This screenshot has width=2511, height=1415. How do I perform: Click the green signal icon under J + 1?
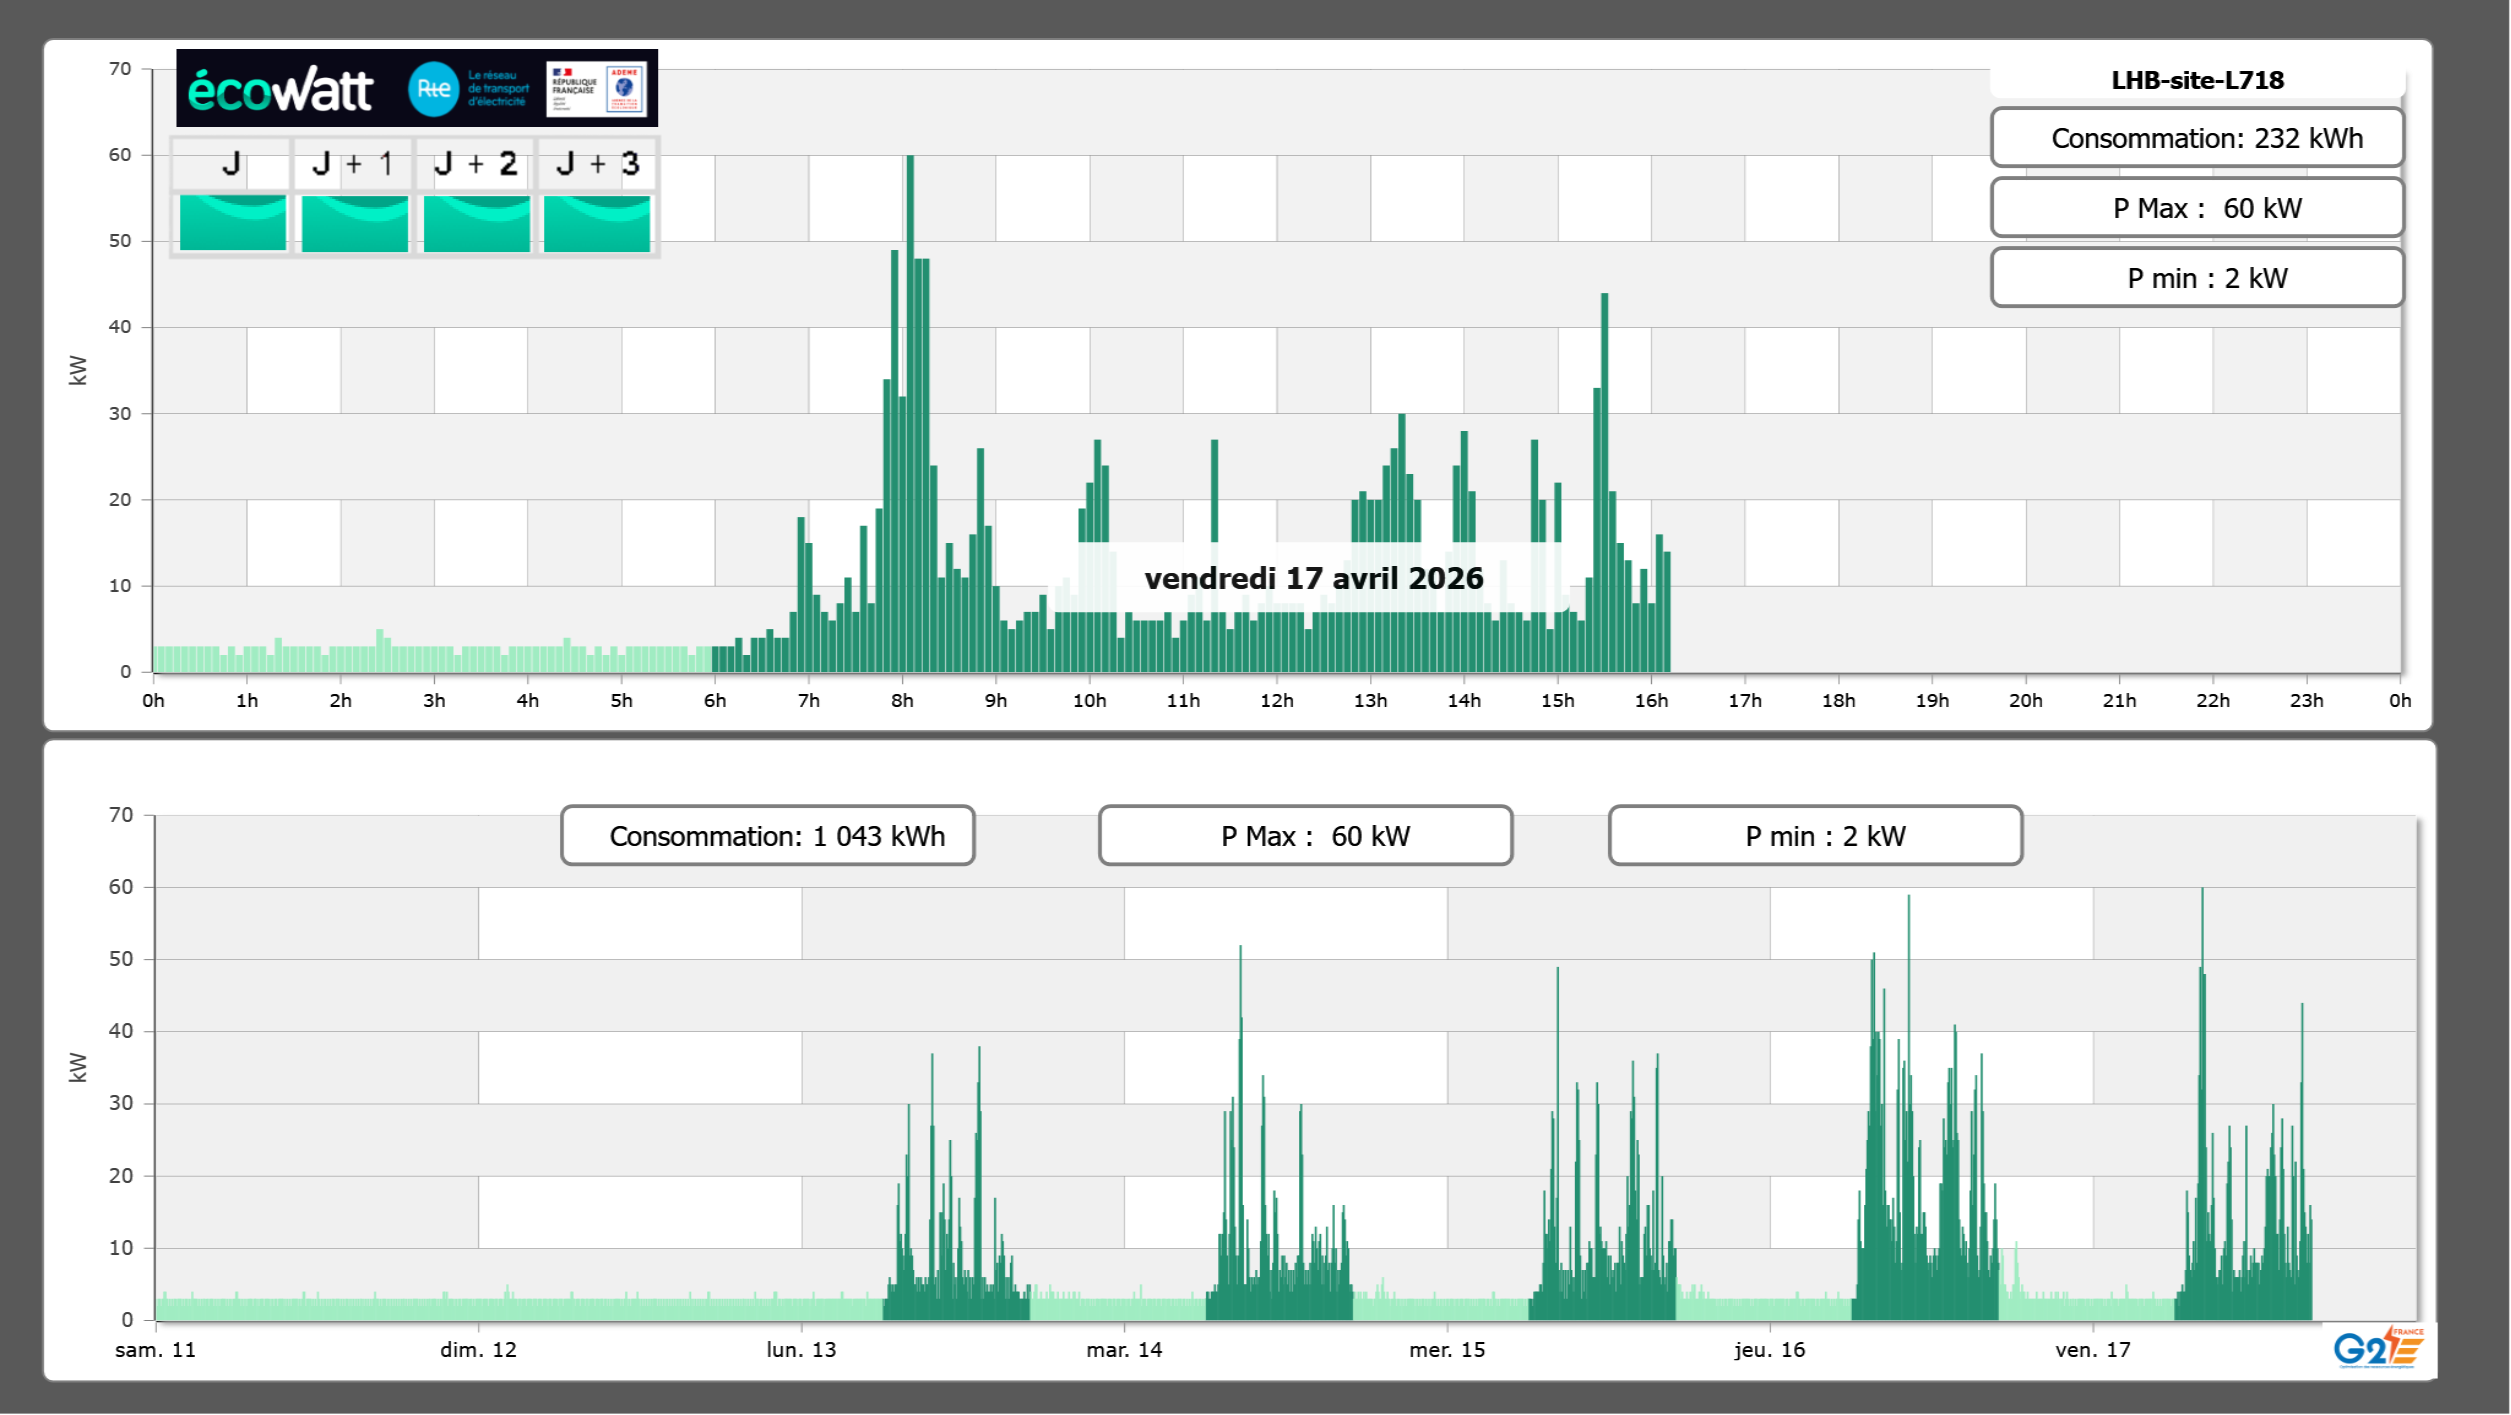click(354, 223)
